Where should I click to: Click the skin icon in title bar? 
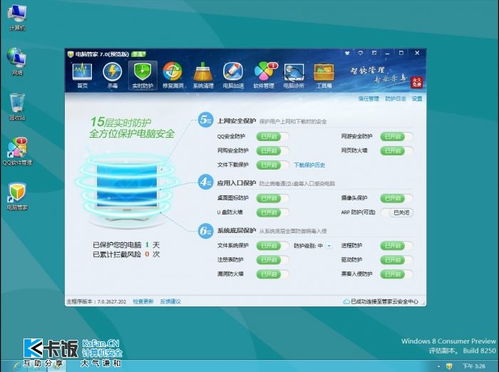point(374,53)
